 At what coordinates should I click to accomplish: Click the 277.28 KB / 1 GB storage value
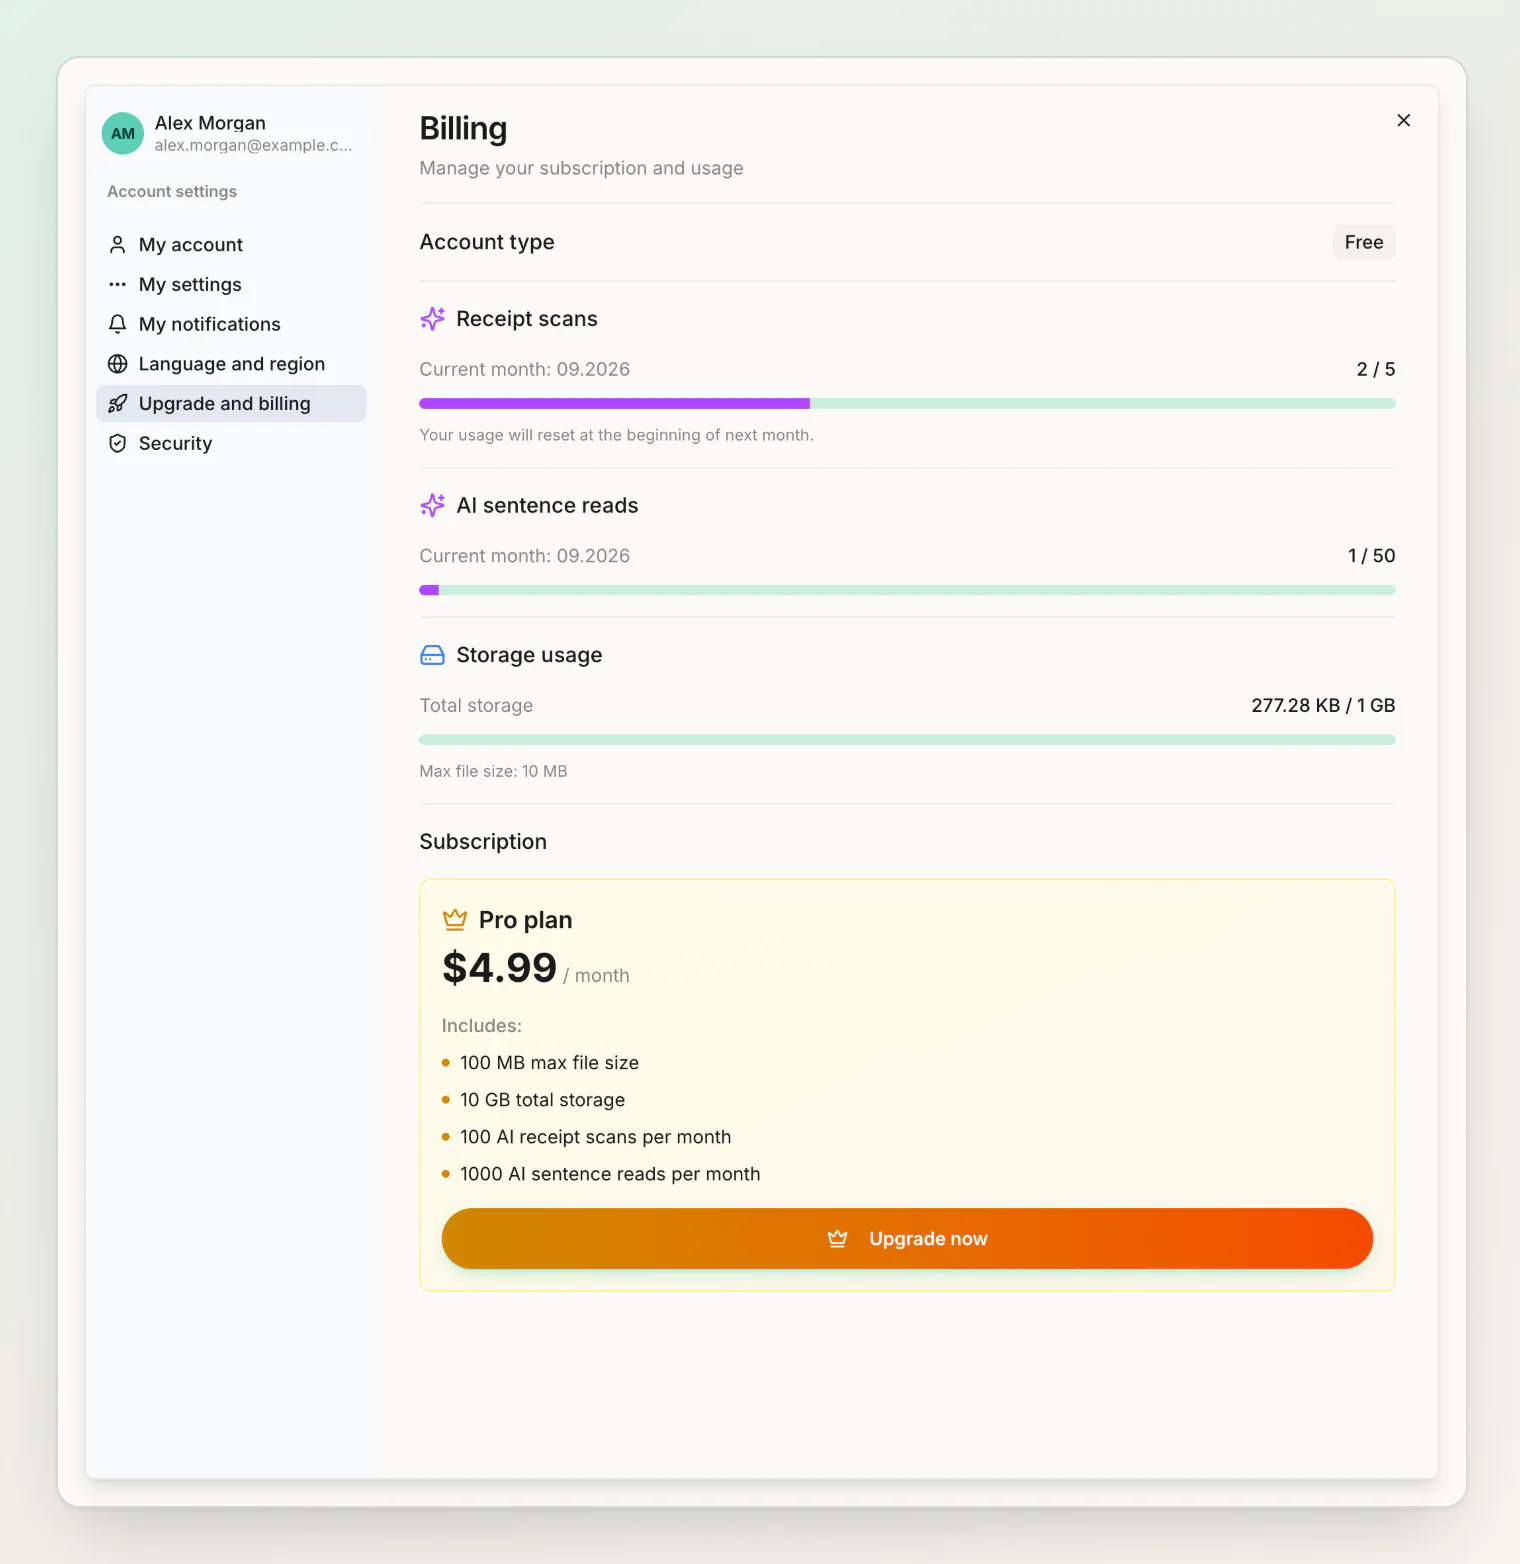[1323, 705]
